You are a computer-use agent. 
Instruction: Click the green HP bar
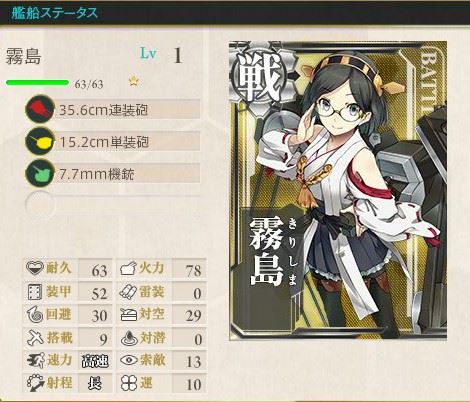pos(37,82)
